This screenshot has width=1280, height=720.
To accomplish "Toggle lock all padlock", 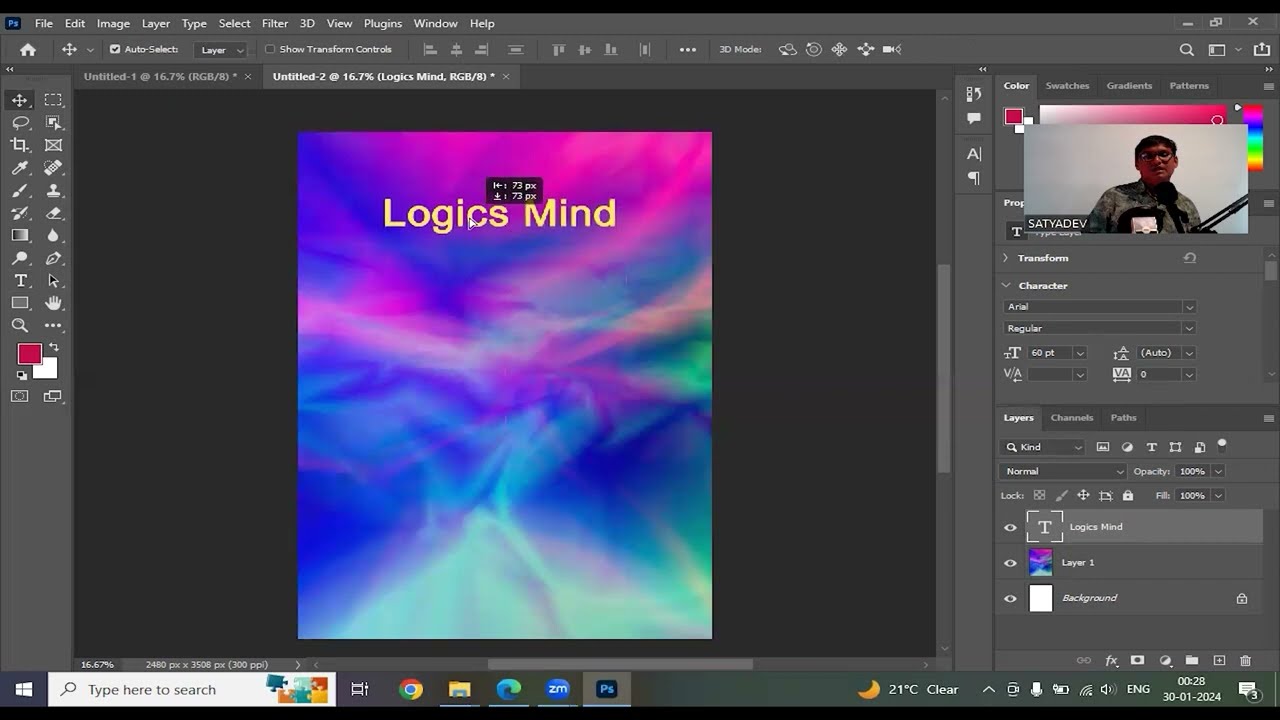I will coord(1128,496).
